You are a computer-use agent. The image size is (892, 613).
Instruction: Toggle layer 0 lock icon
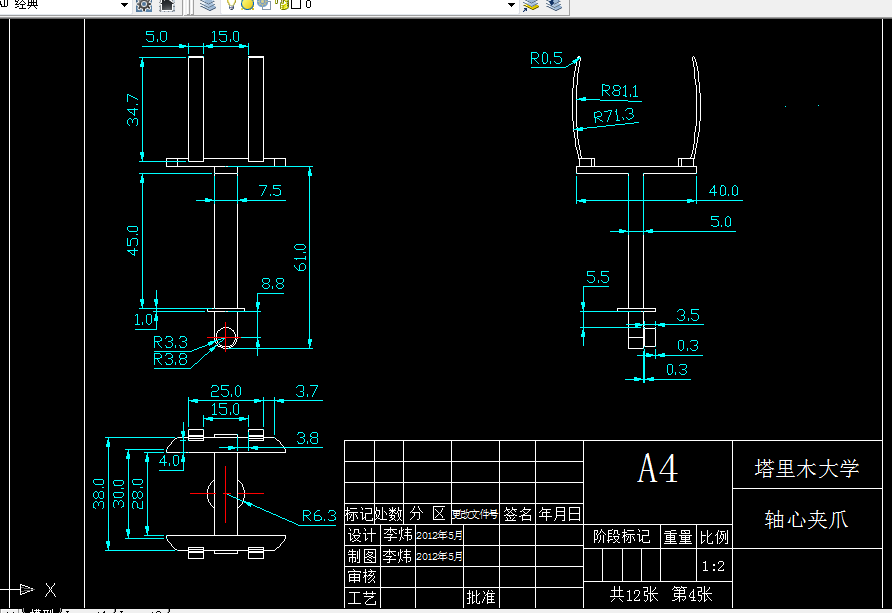click(284, 5)
